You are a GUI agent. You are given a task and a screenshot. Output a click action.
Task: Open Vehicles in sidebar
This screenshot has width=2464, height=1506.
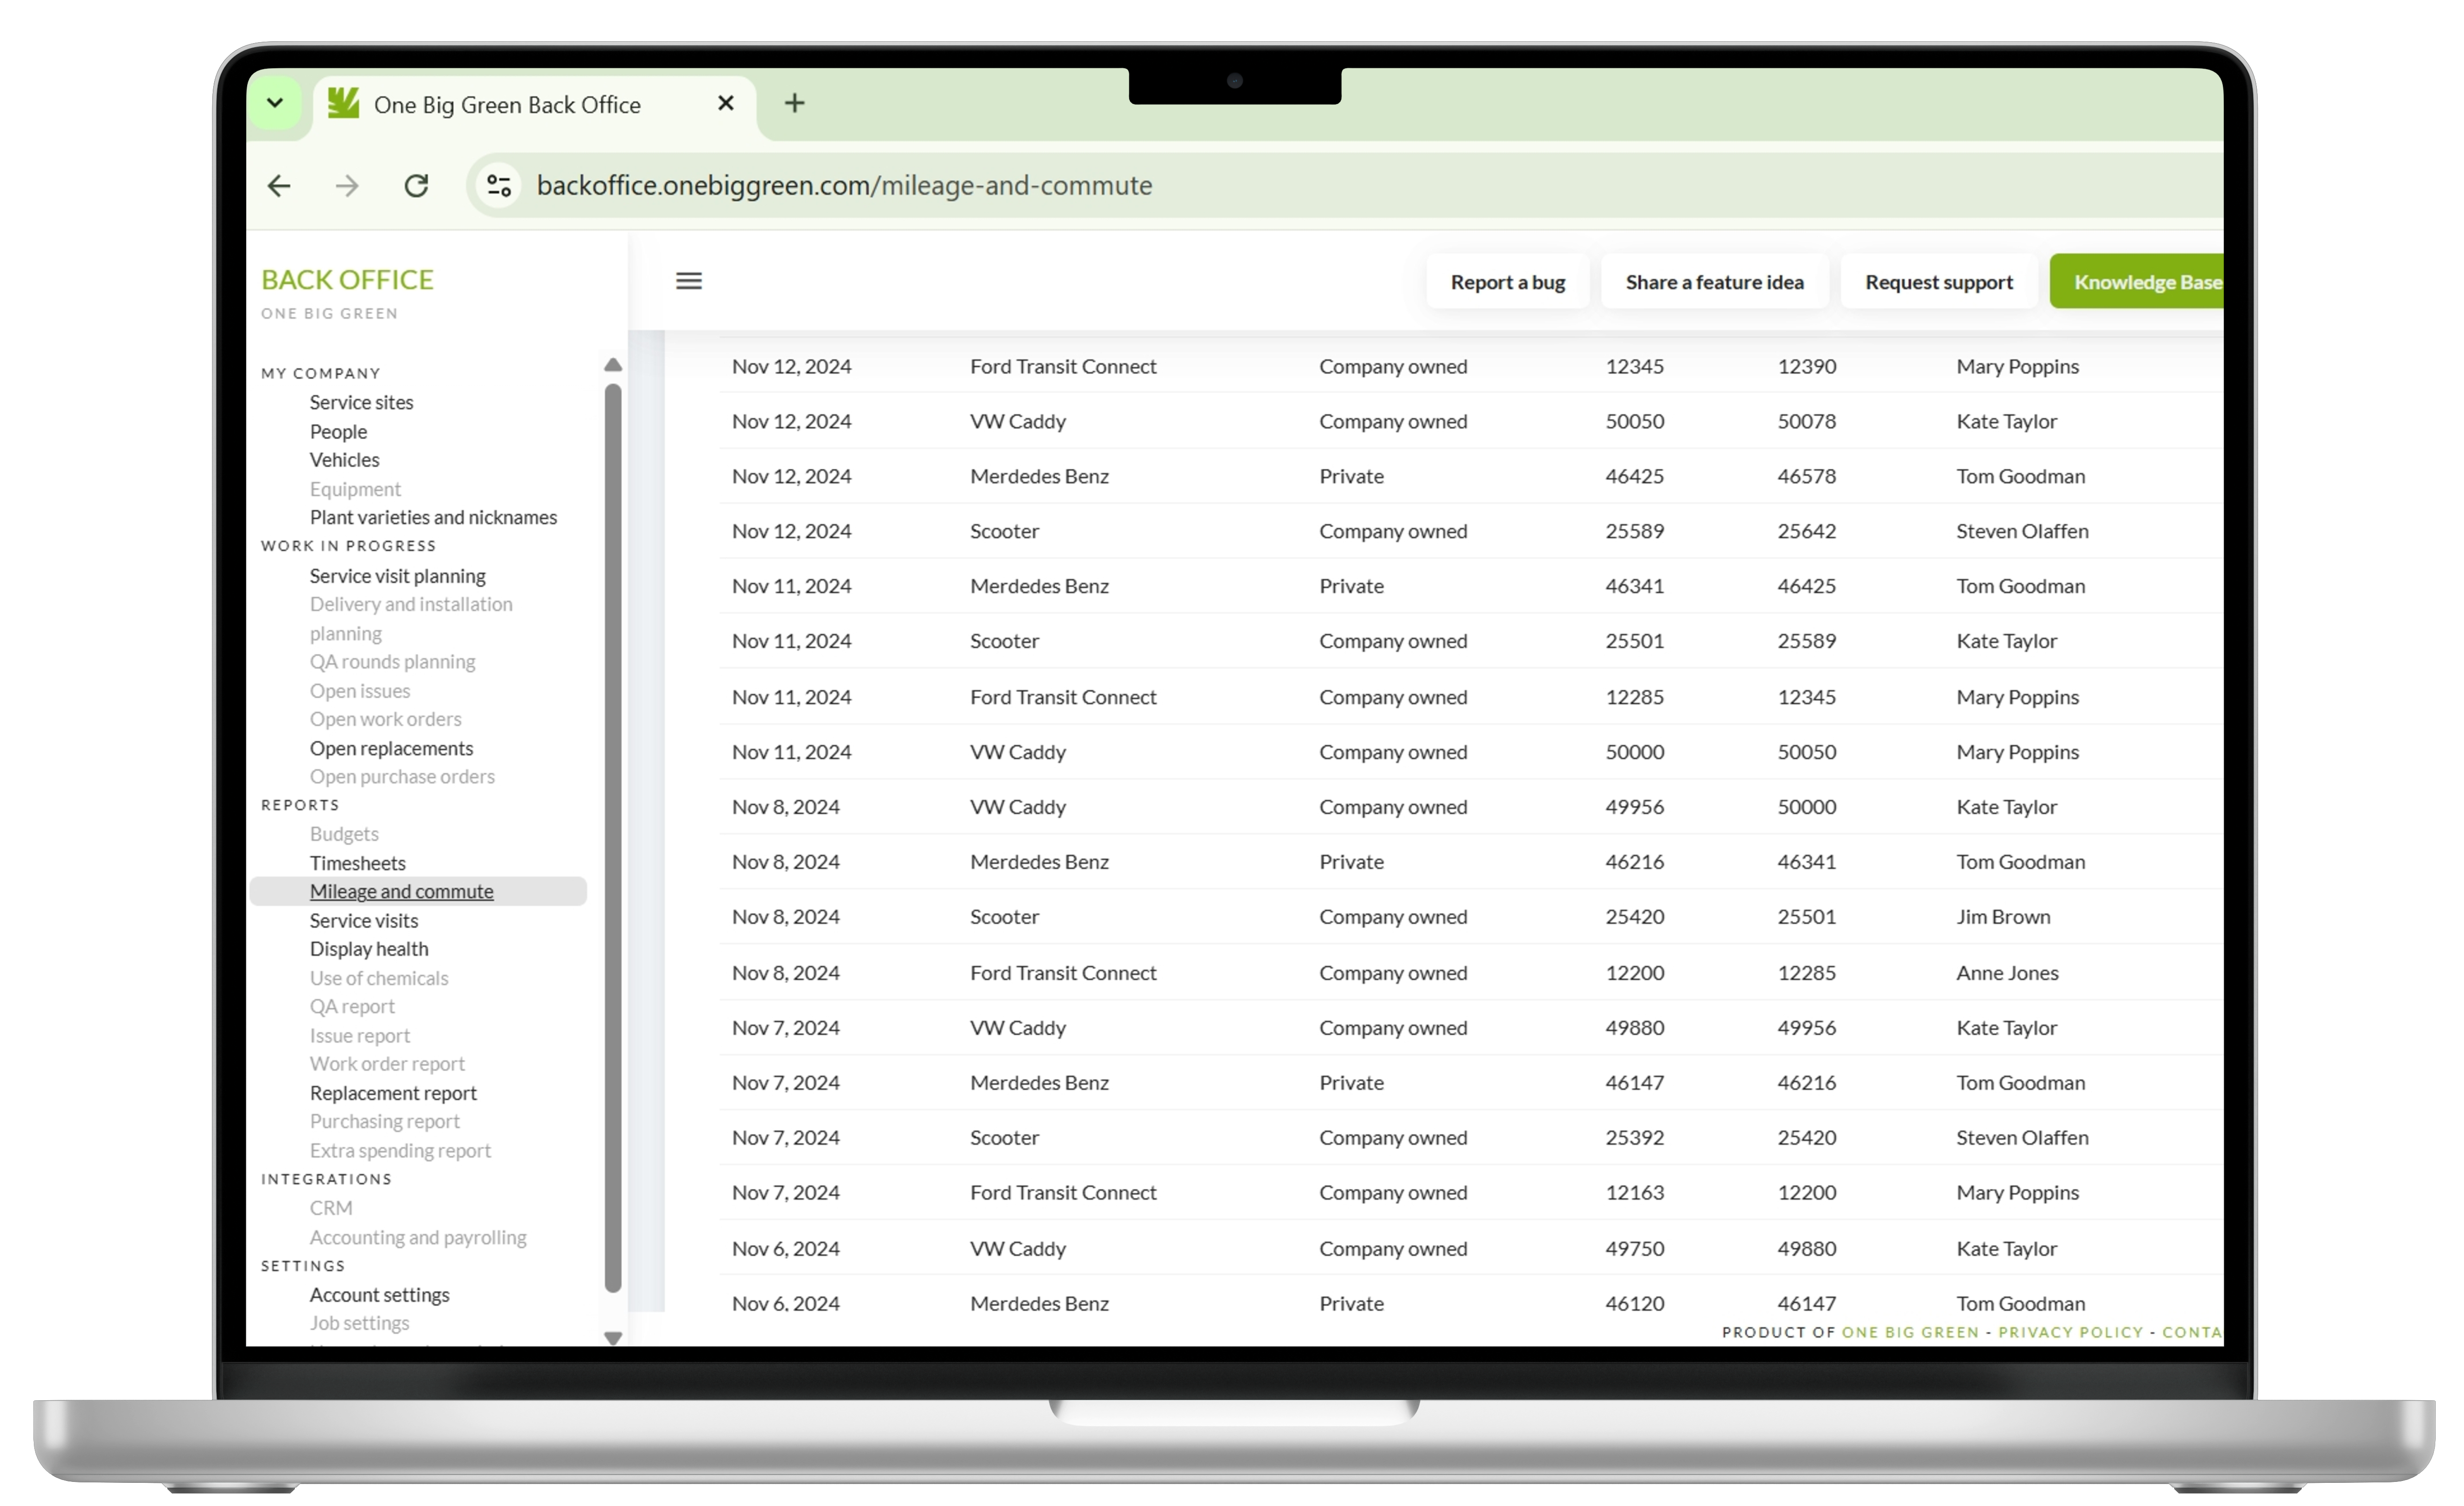click(344, 460)
